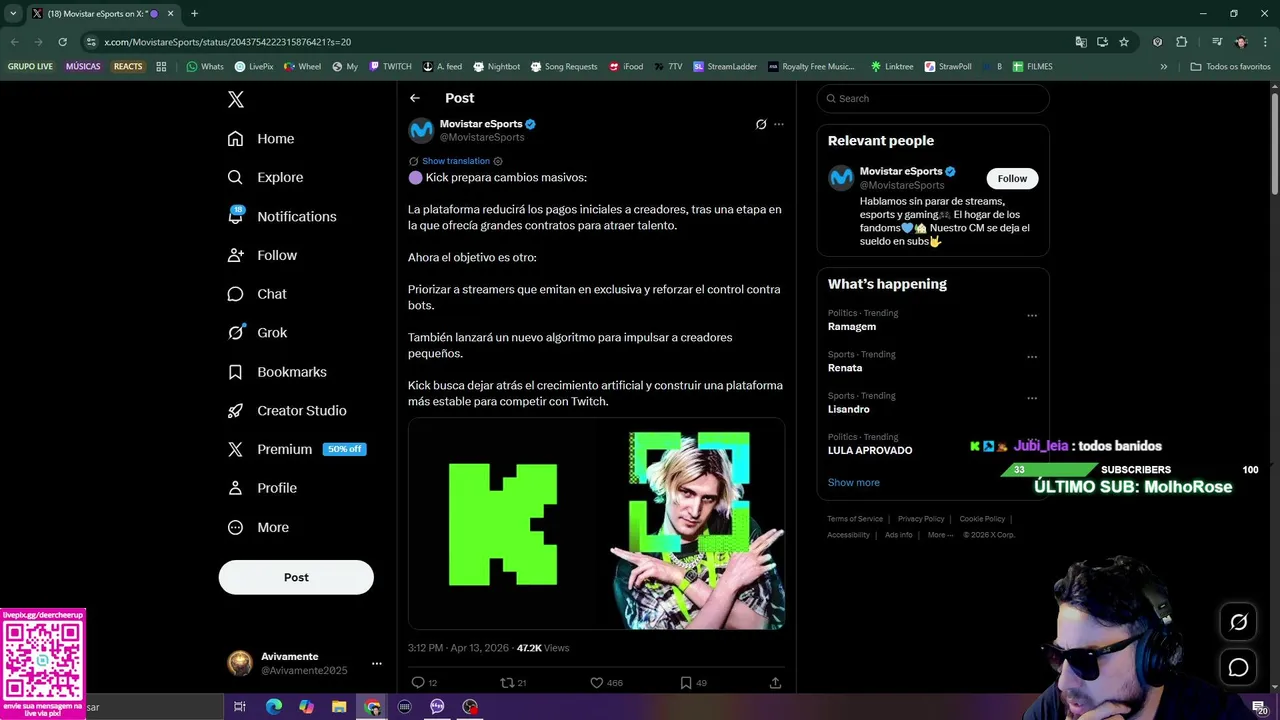
Task: Click the Post button in the sidebar
Action: (296, 577)
